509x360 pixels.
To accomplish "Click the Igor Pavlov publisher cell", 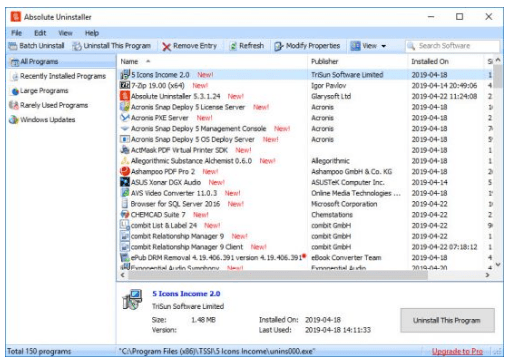I will click(x=329, y=86).
